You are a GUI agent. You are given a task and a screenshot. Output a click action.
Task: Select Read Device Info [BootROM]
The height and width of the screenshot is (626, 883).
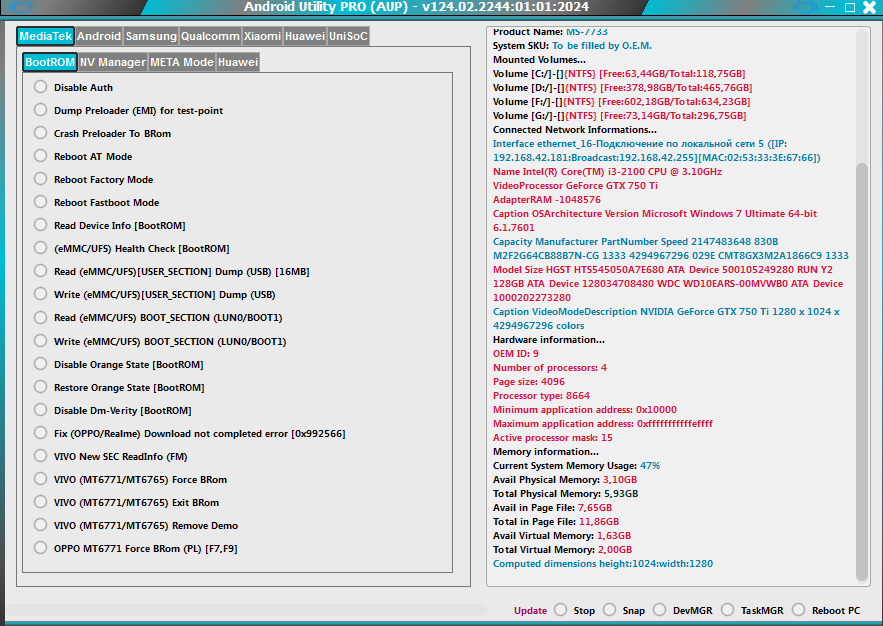pyautogui.click(x=41, y=226)
